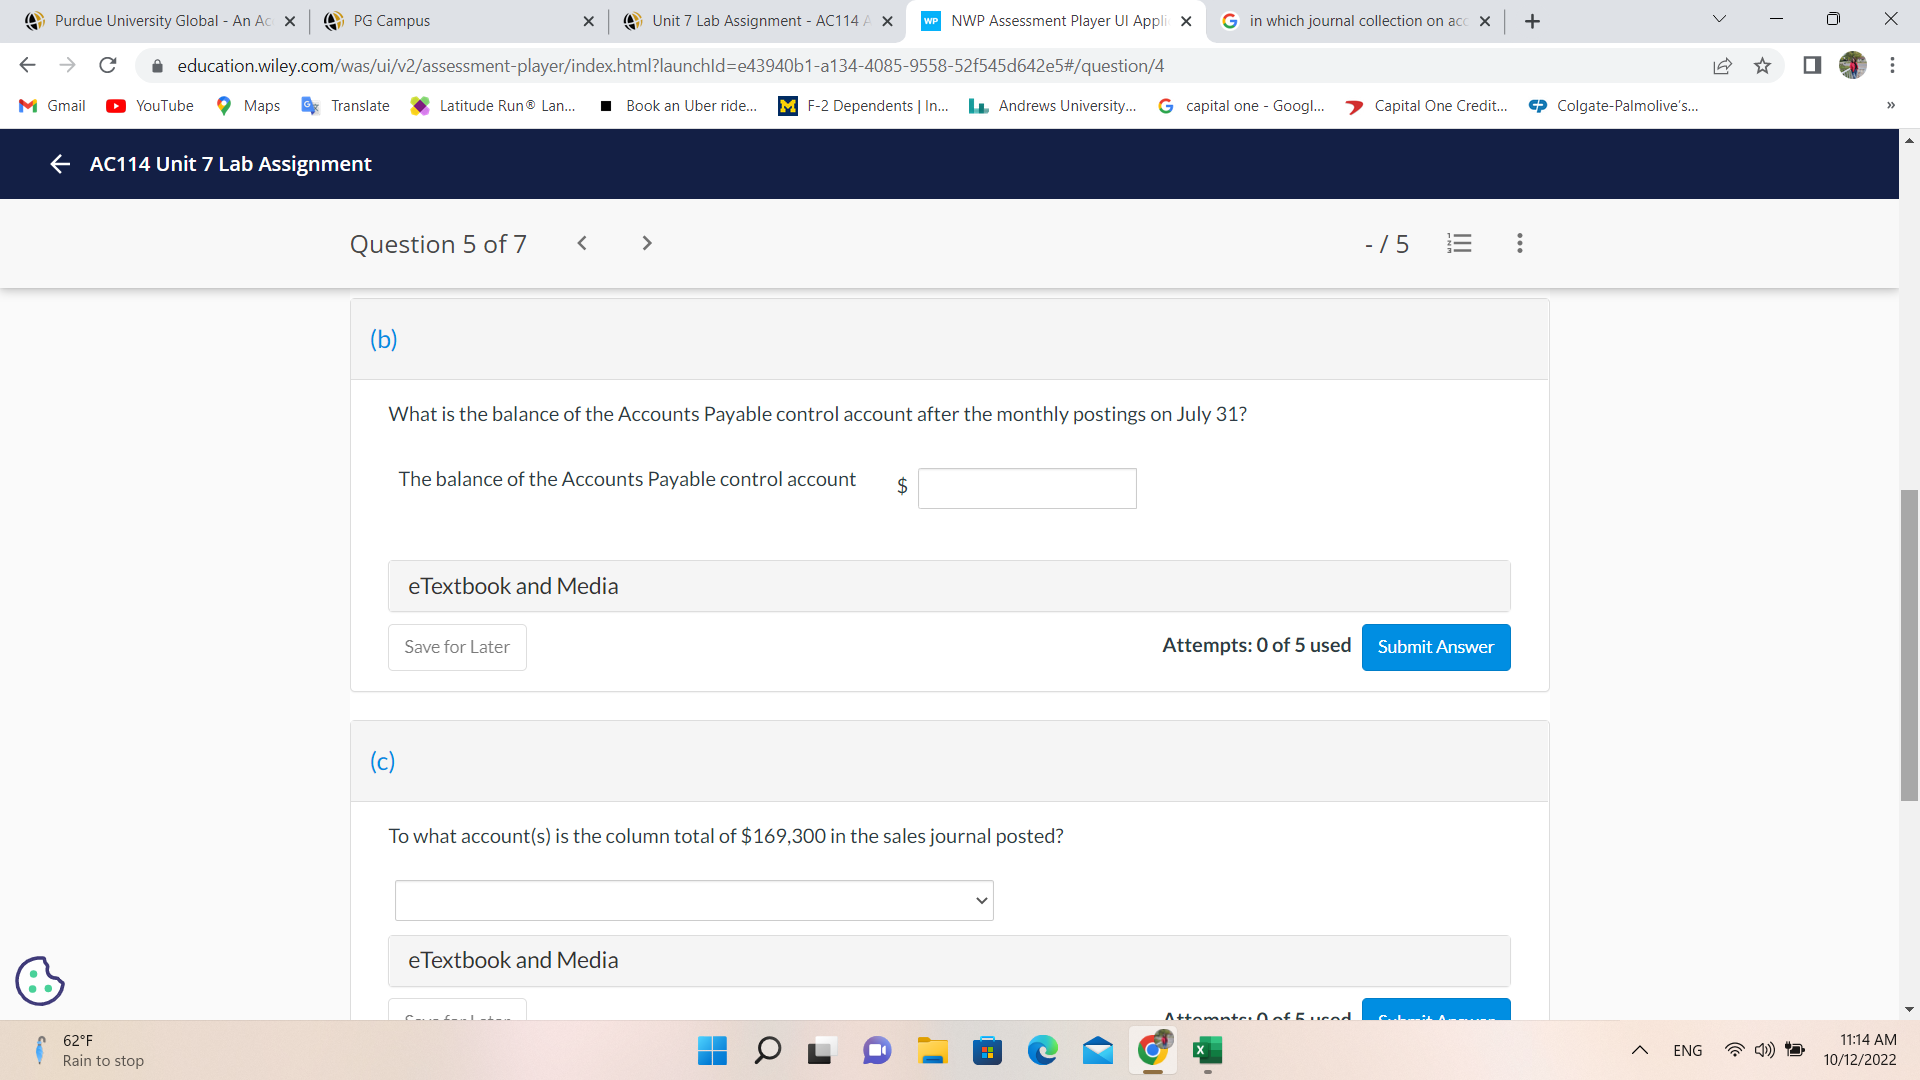Click Submit Answer for part (b)
The height and width of the screenshot is (1080, 1920).
click(1435, 647)
